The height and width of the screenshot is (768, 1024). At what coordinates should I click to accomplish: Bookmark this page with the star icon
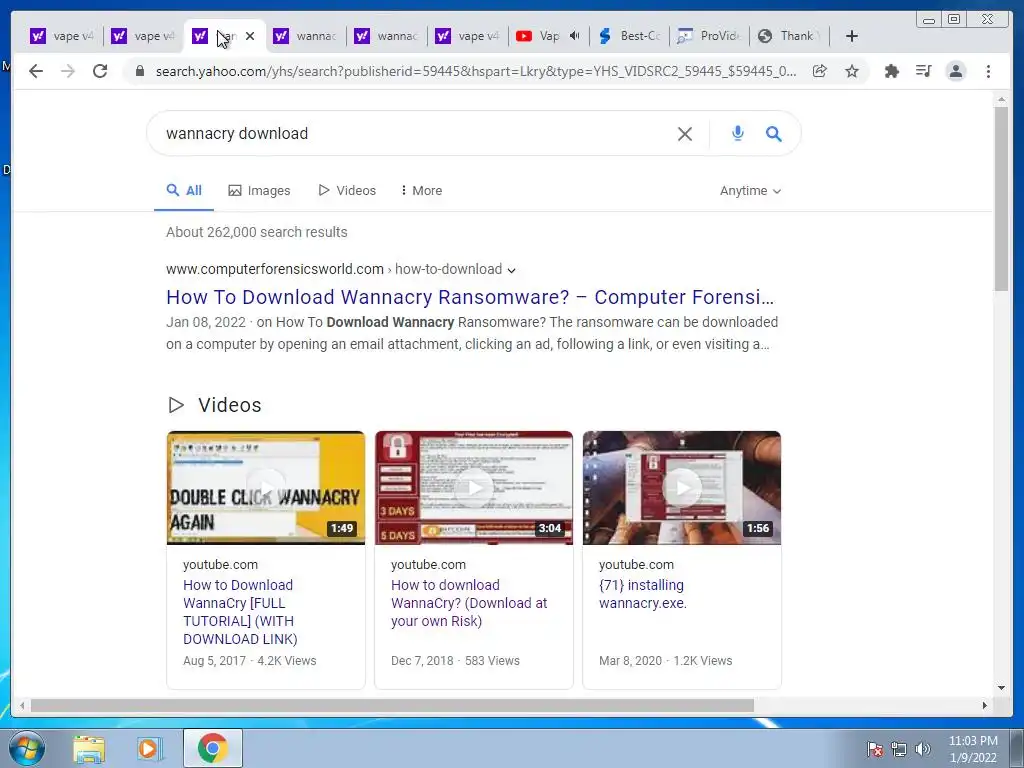pos(852,71)
